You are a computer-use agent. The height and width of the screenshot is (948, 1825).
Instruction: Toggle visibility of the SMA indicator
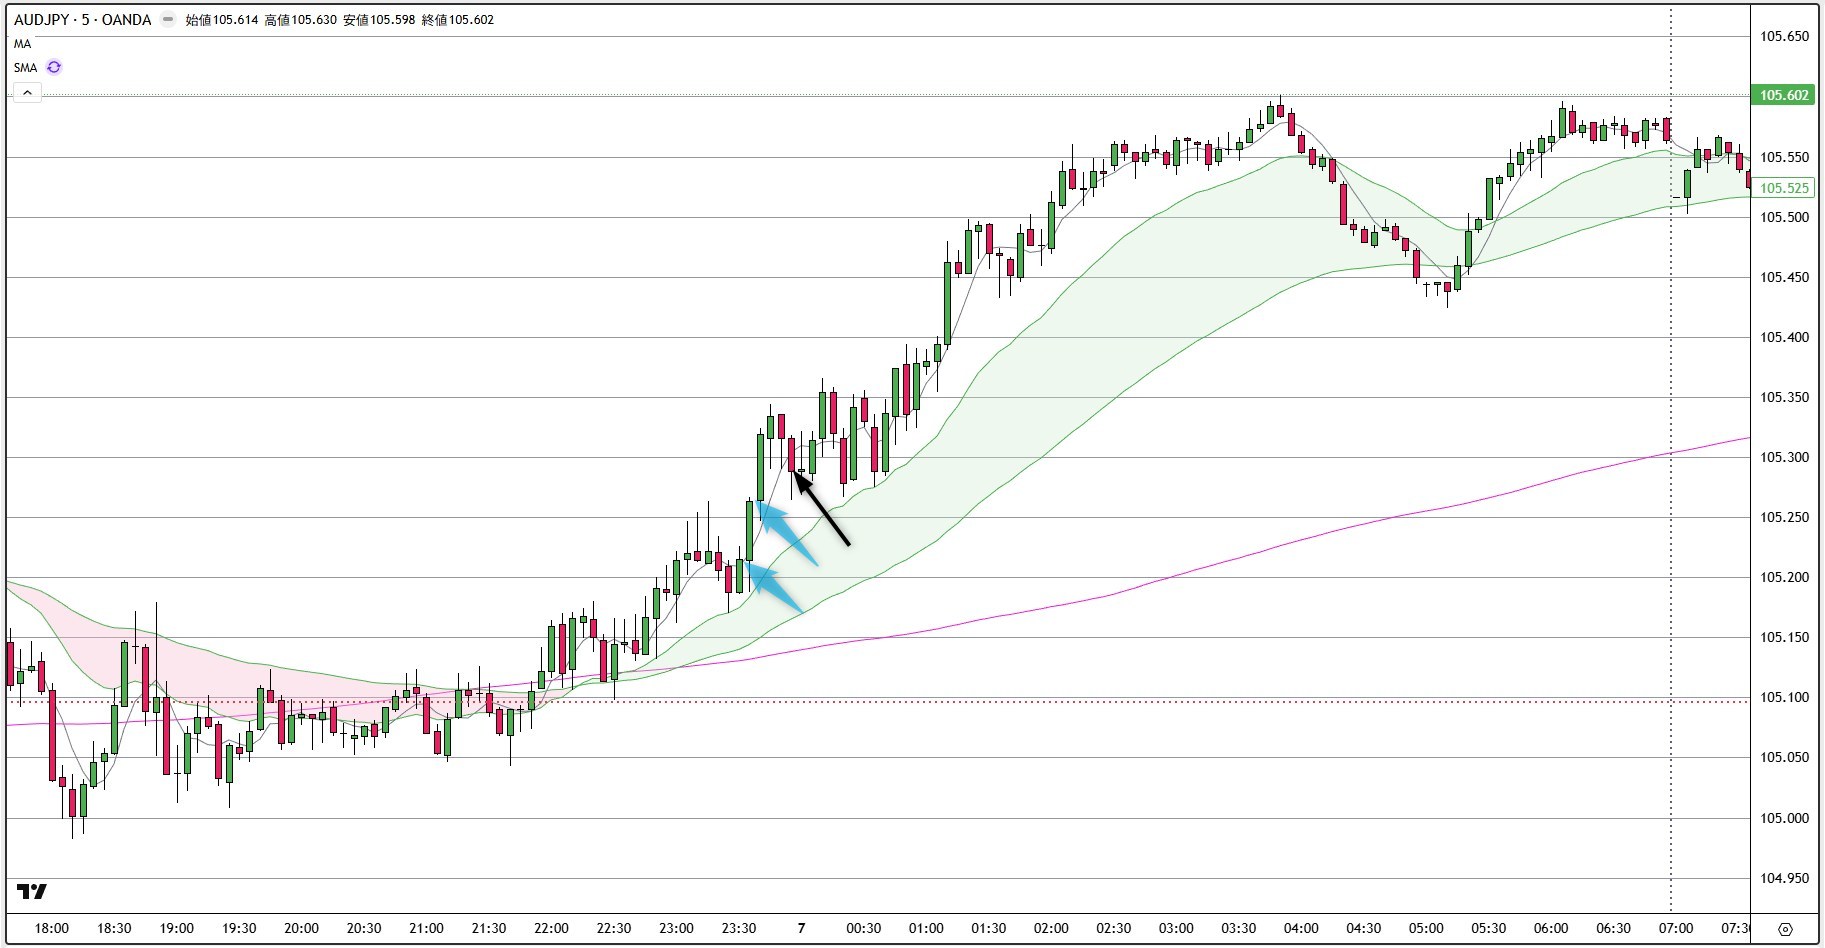click(x=25, y=67)
